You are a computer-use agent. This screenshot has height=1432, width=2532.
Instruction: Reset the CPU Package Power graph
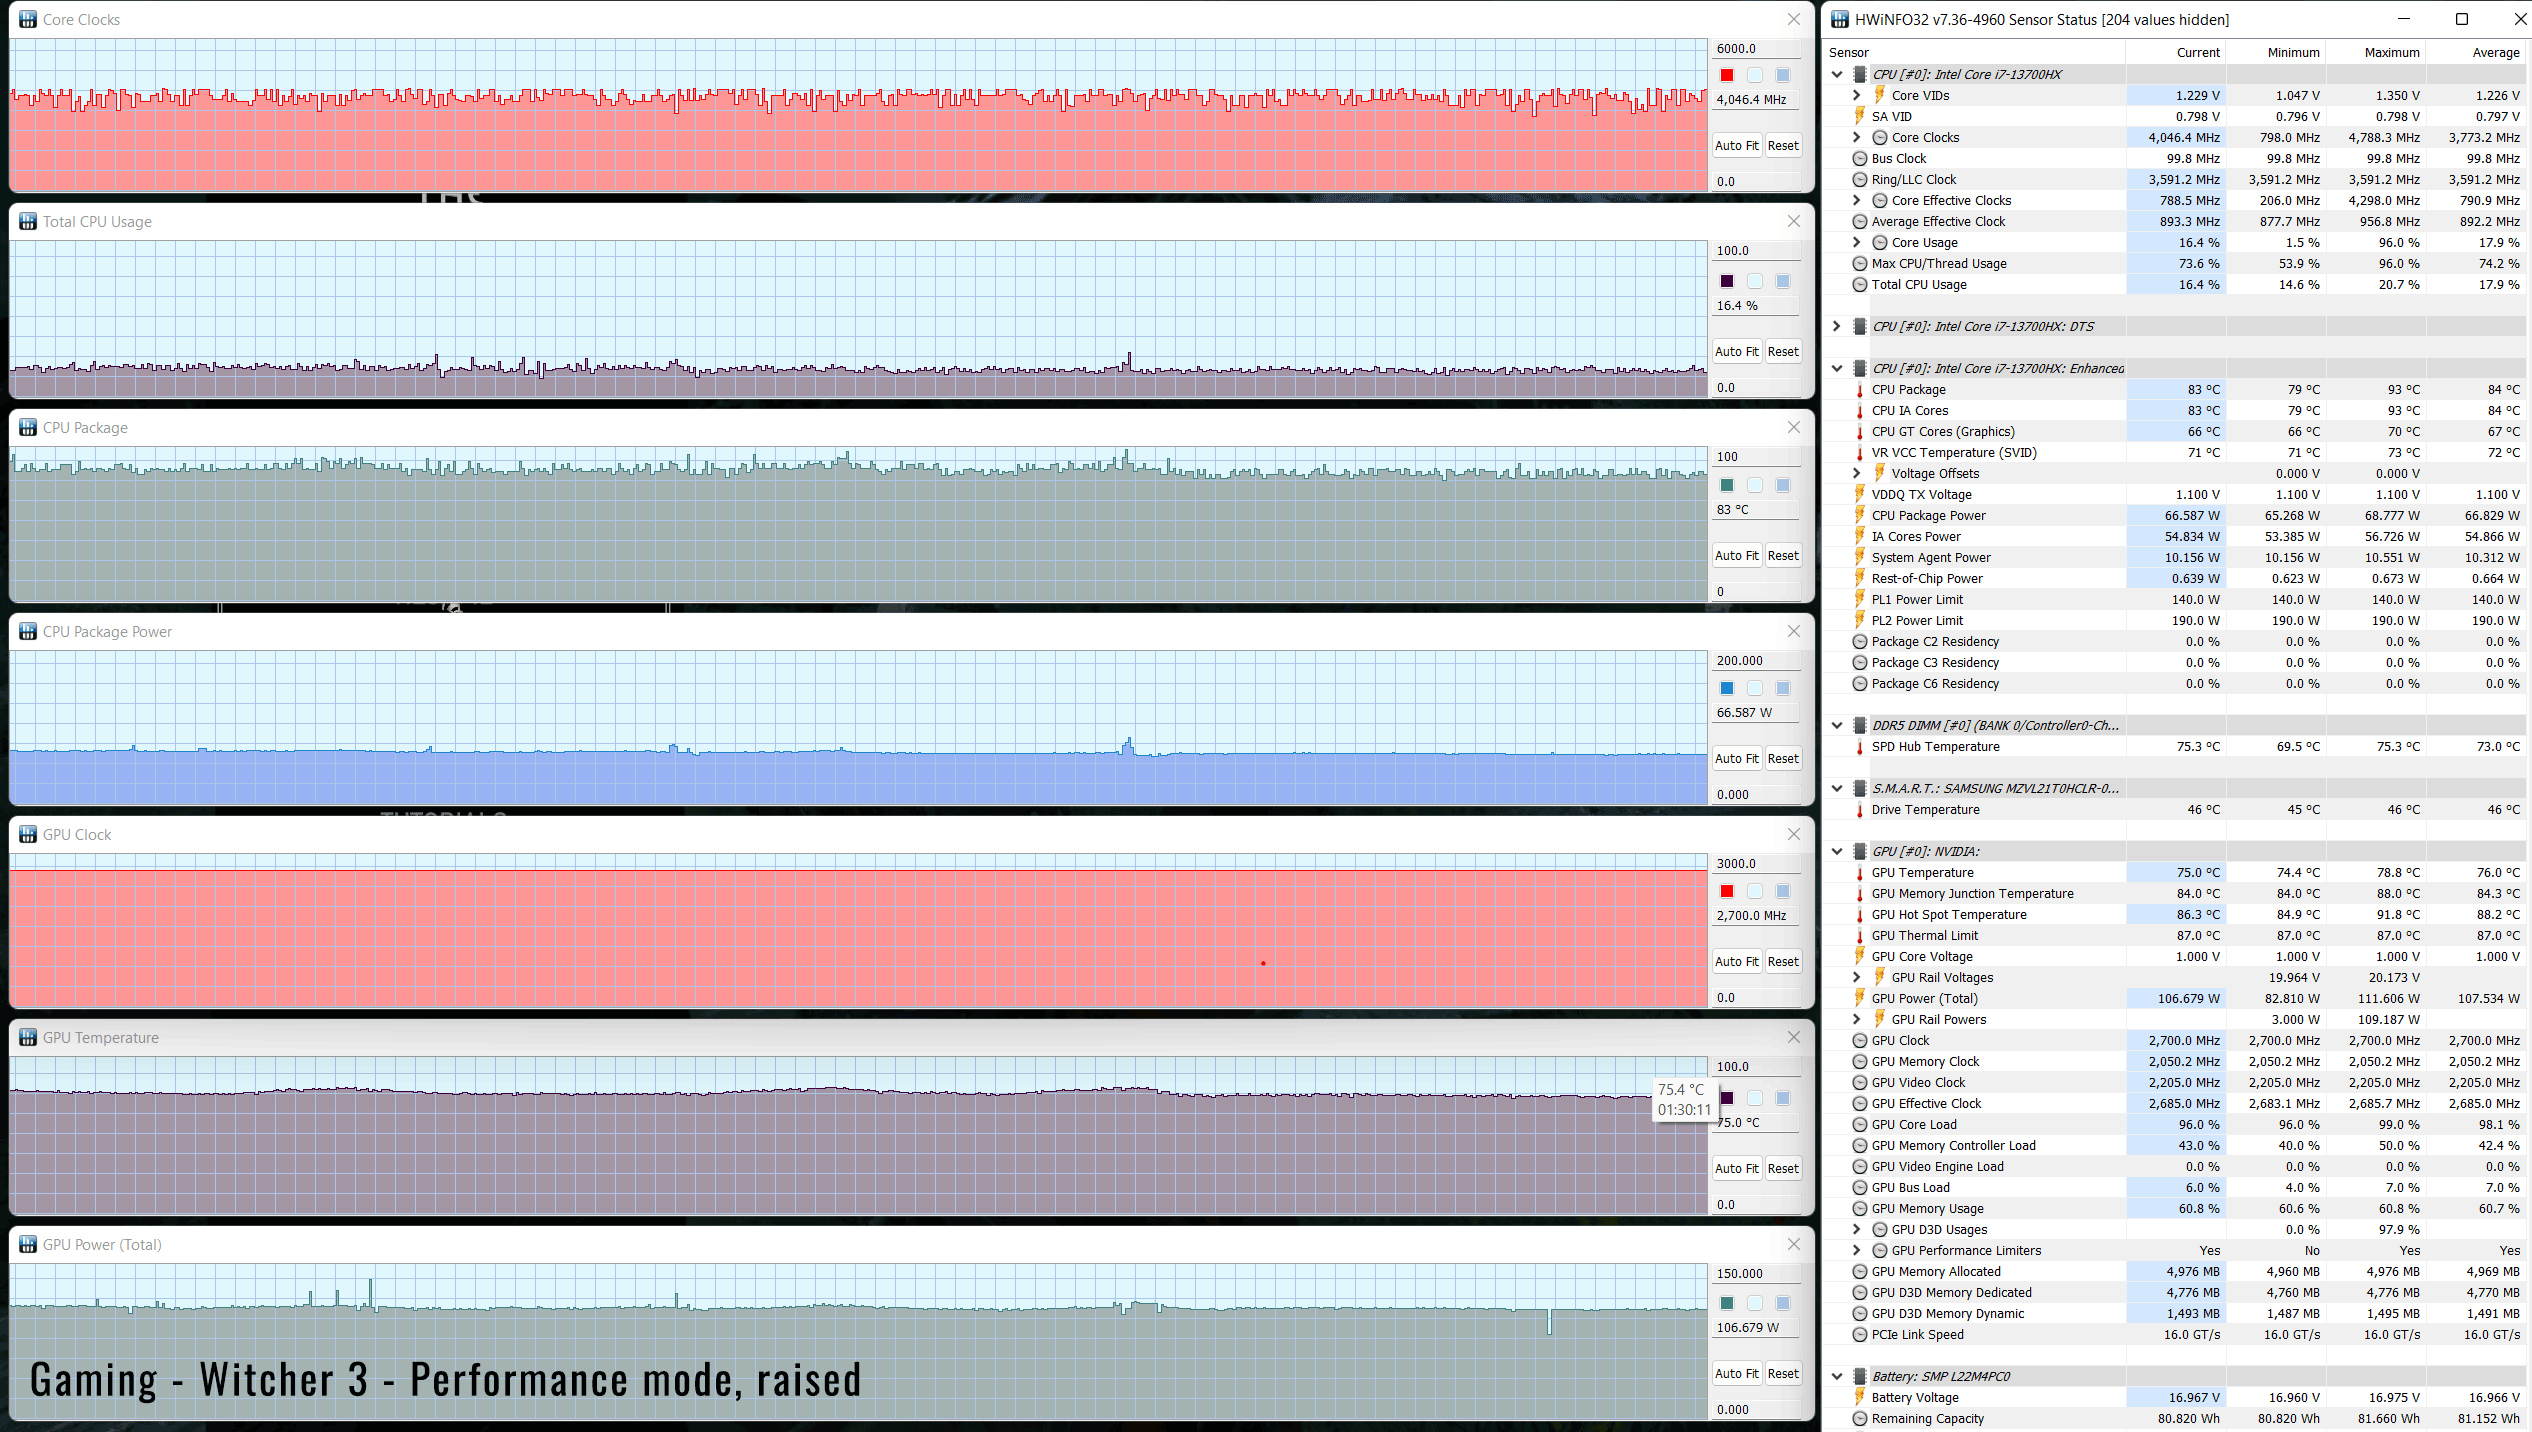click(1783, 759)
